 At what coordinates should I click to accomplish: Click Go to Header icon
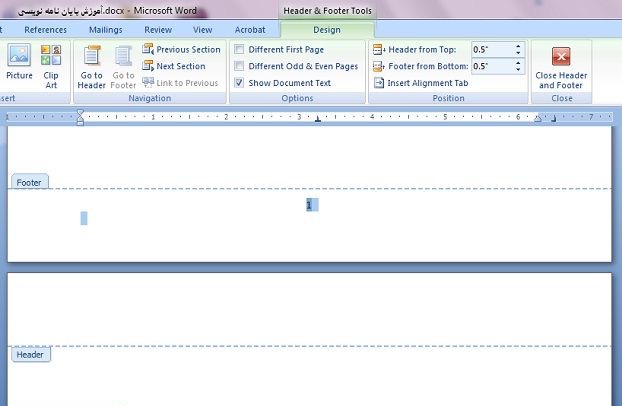pos(91,68)
